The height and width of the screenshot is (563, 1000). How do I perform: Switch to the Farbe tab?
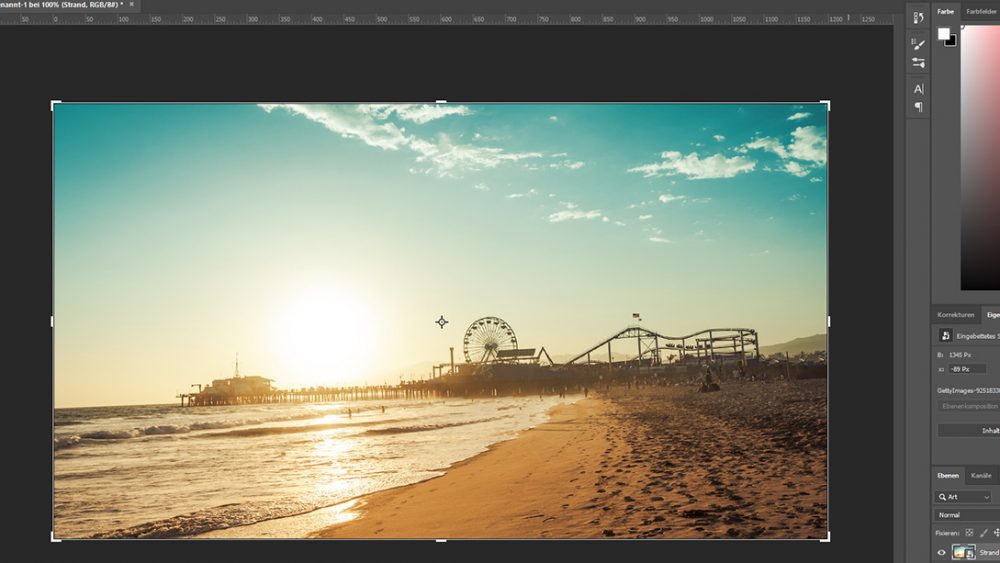click(945, 11)
